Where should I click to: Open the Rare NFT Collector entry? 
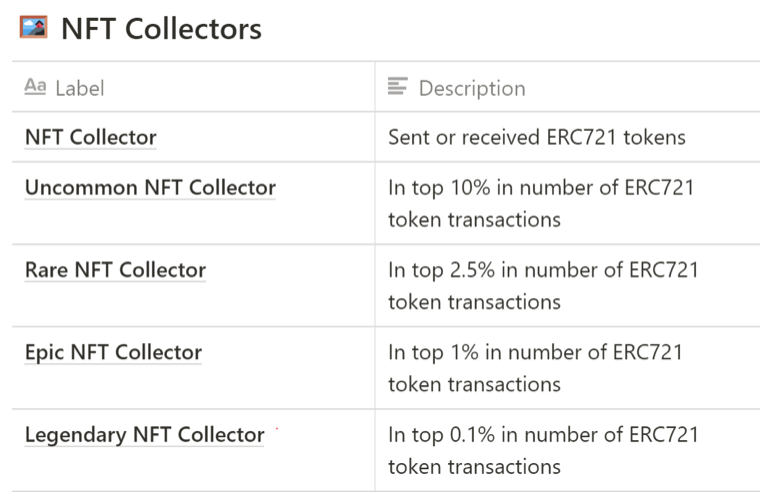pos(115,270)
